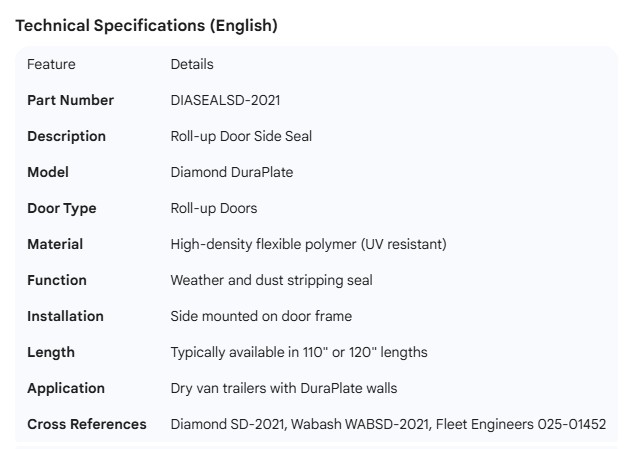Click the Part Number row label
The height and width of the screenshot is (449, 629).
70,100
